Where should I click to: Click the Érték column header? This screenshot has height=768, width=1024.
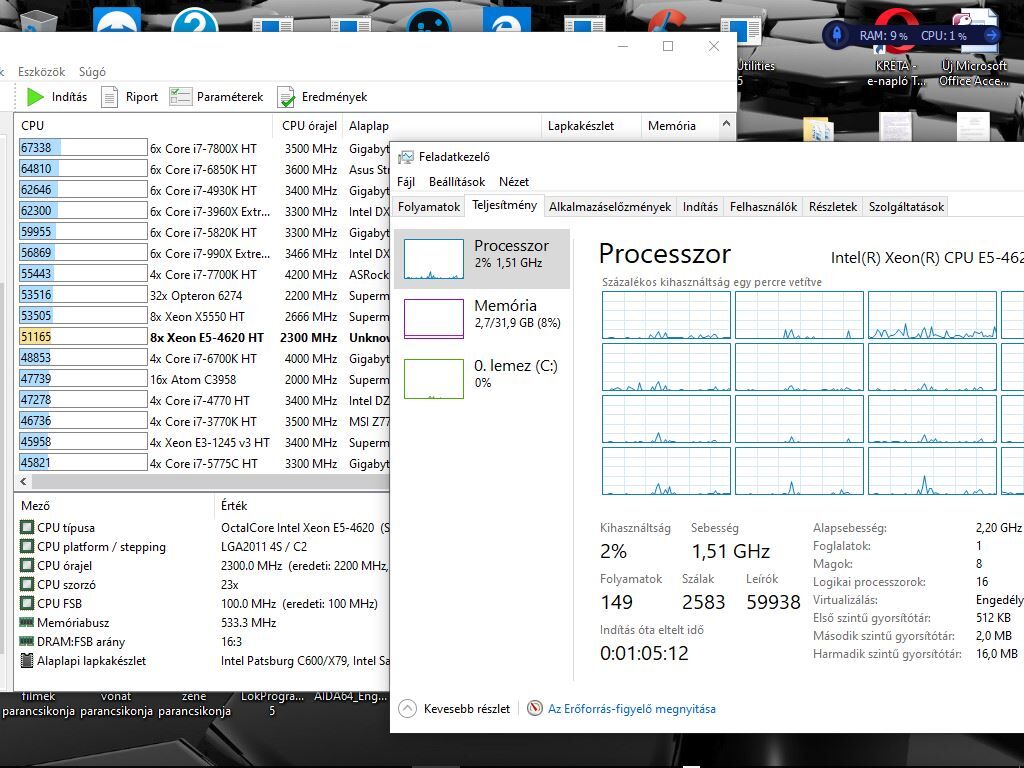302,505
